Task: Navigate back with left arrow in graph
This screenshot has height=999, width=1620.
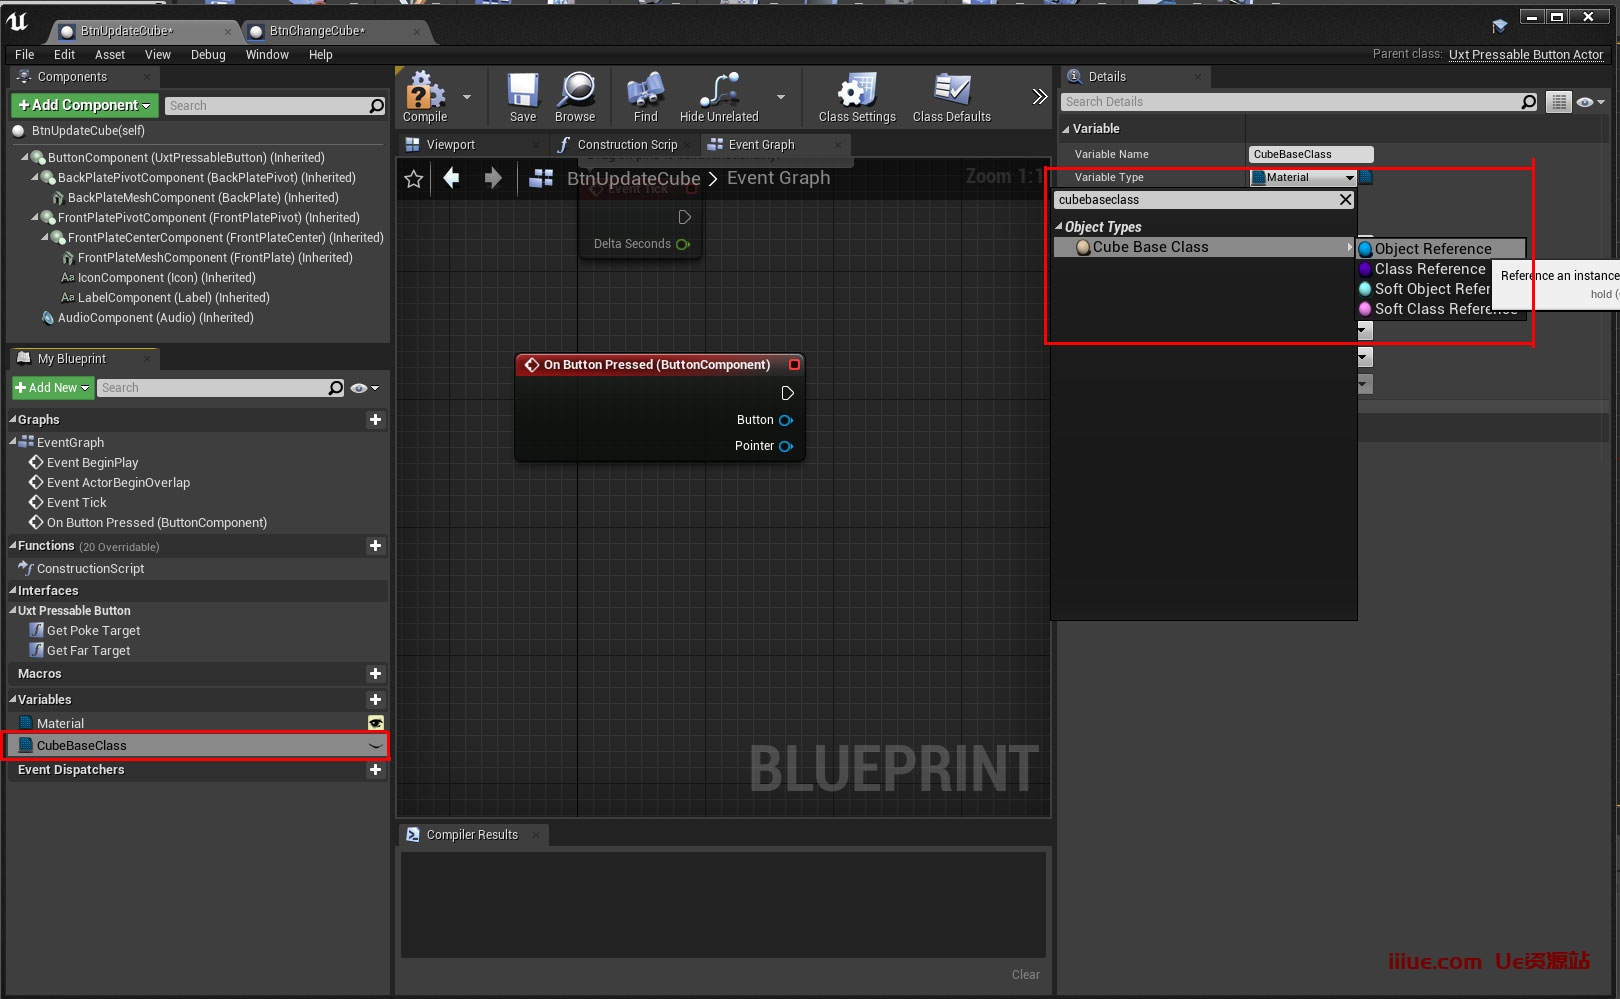Action: [452, 178]
